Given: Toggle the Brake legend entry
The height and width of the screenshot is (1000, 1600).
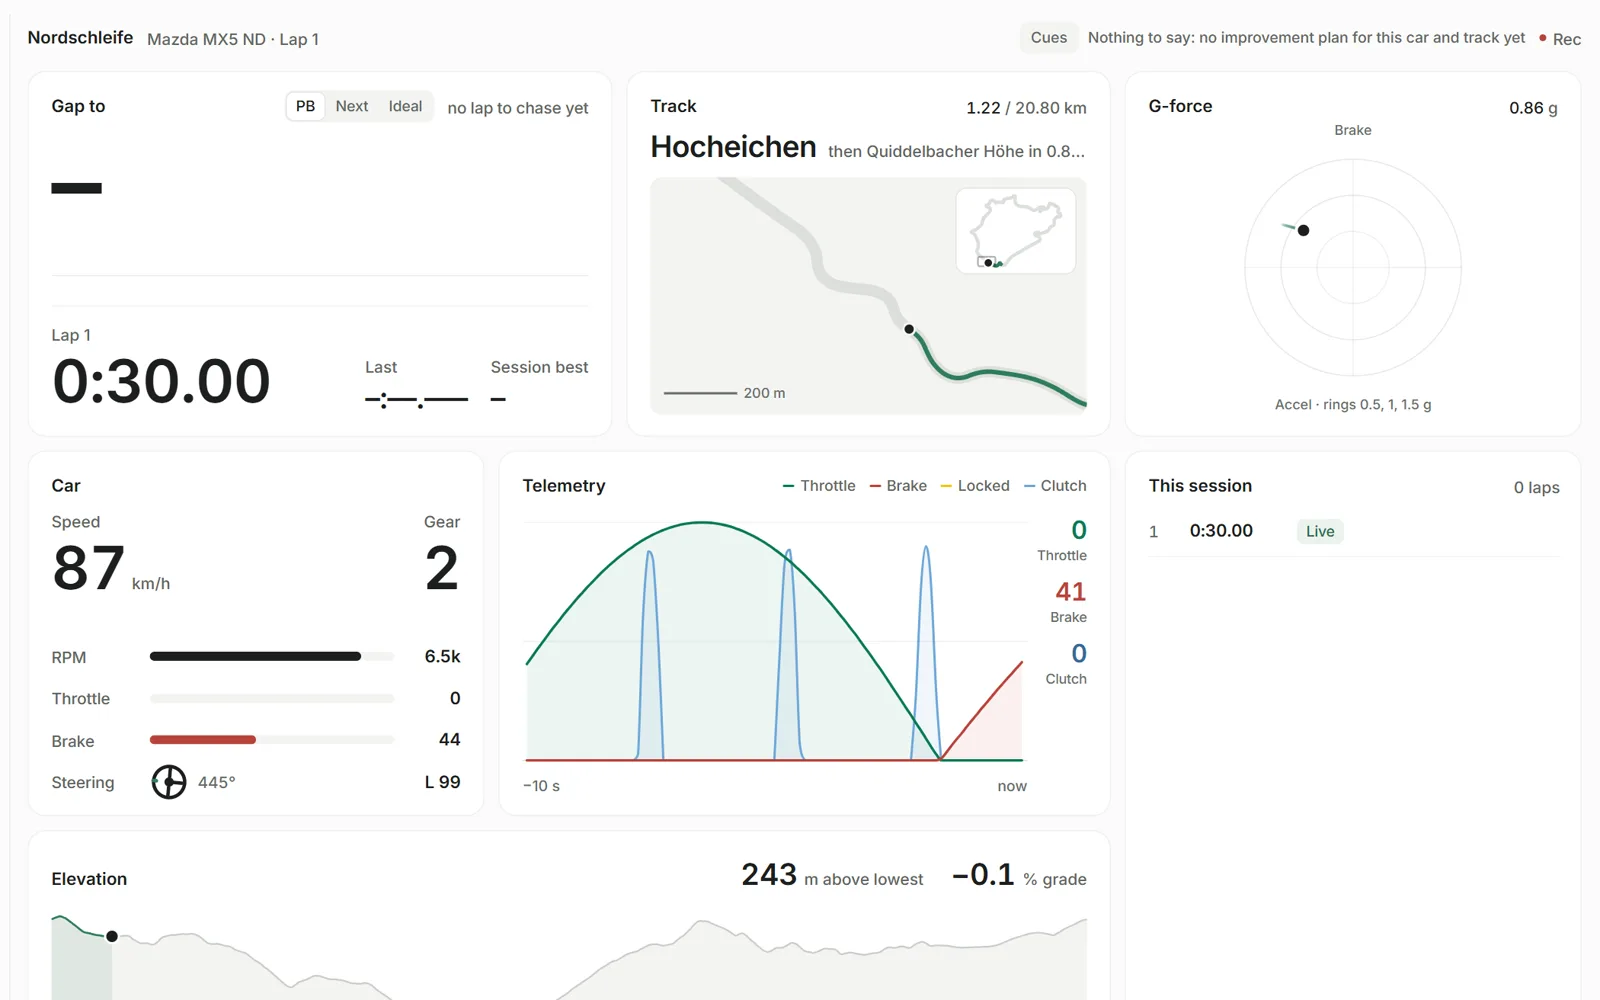Looking at the screenshot, I should click(898, 486).
